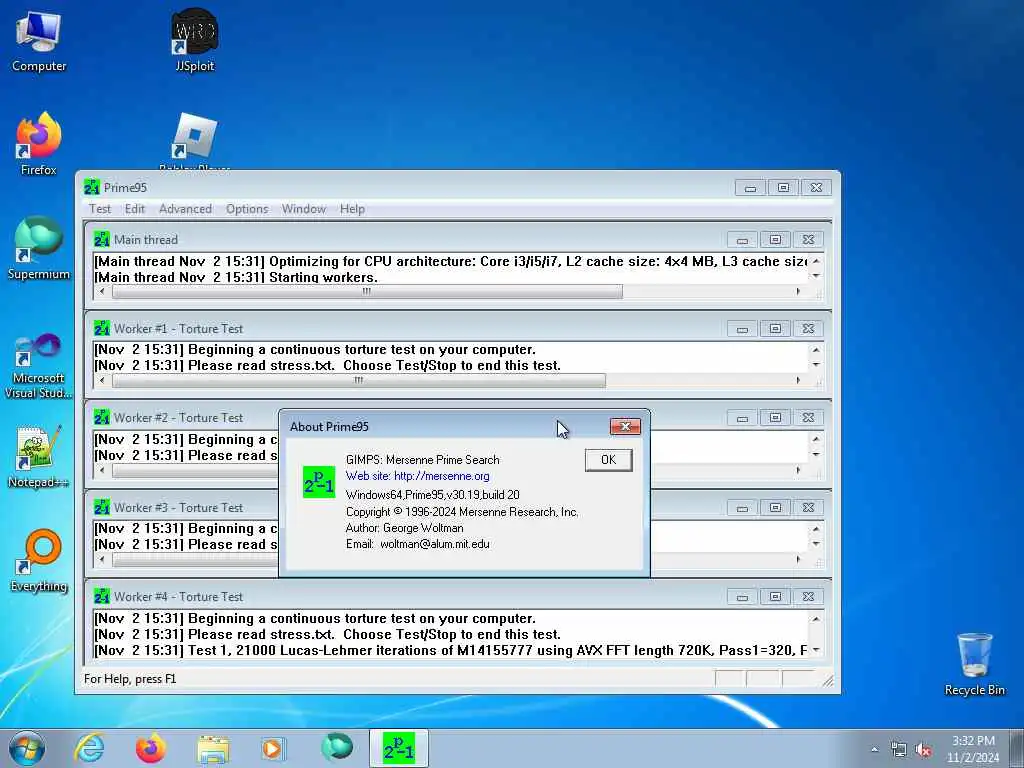Viewport: 1024px width, 768px height.
Task: Click Worker #3 scroll right arrow
Action: pyautogui.click(x=798, y=559)
